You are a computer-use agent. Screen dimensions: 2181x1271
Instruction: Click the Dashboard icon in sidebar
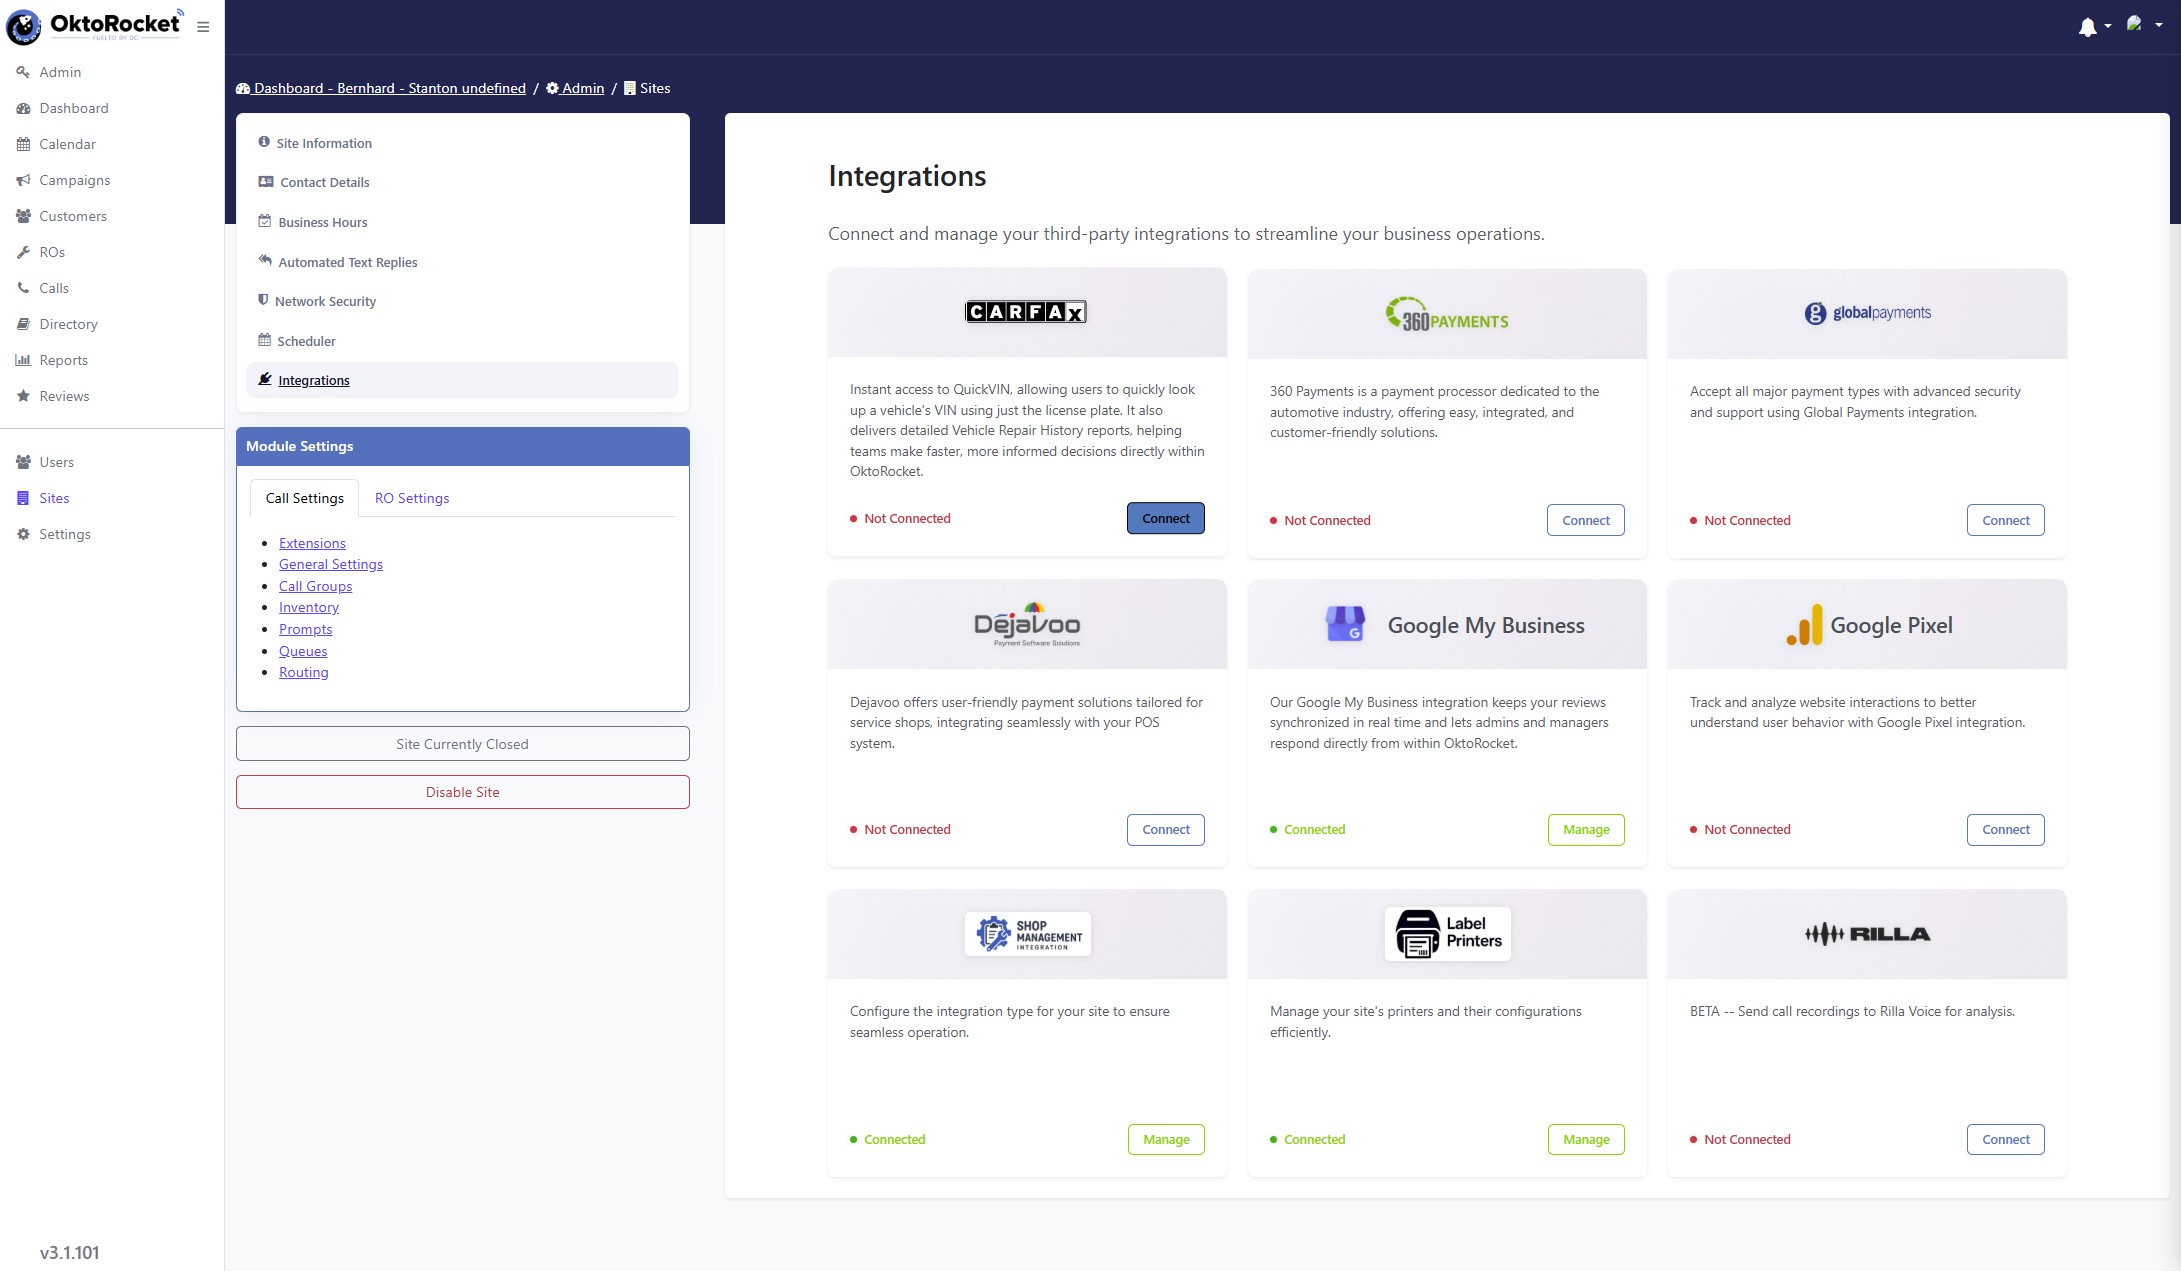pyautogui.click(x=23, y=108)
